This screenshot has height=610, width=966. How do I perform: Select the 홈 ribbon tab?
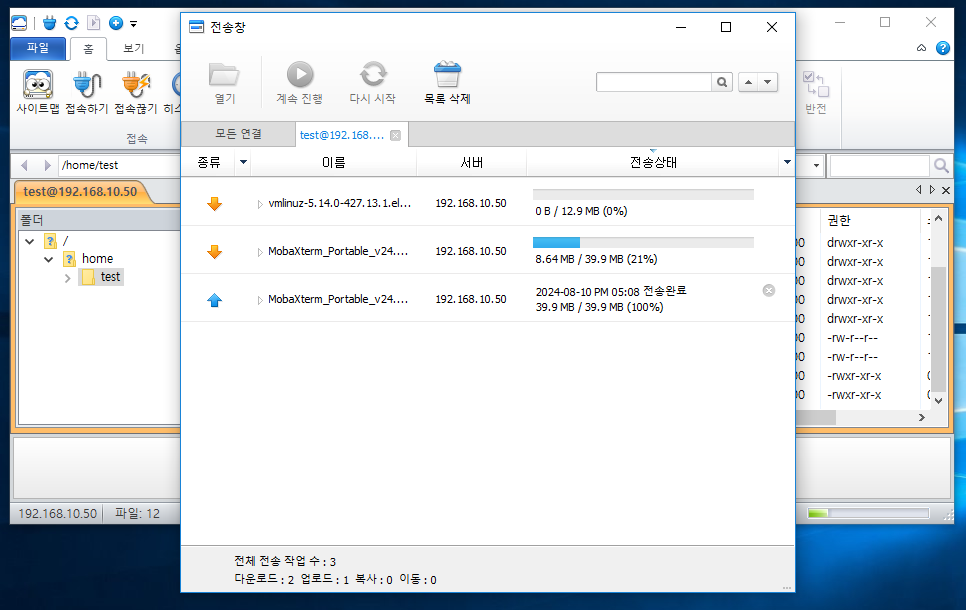89,49
